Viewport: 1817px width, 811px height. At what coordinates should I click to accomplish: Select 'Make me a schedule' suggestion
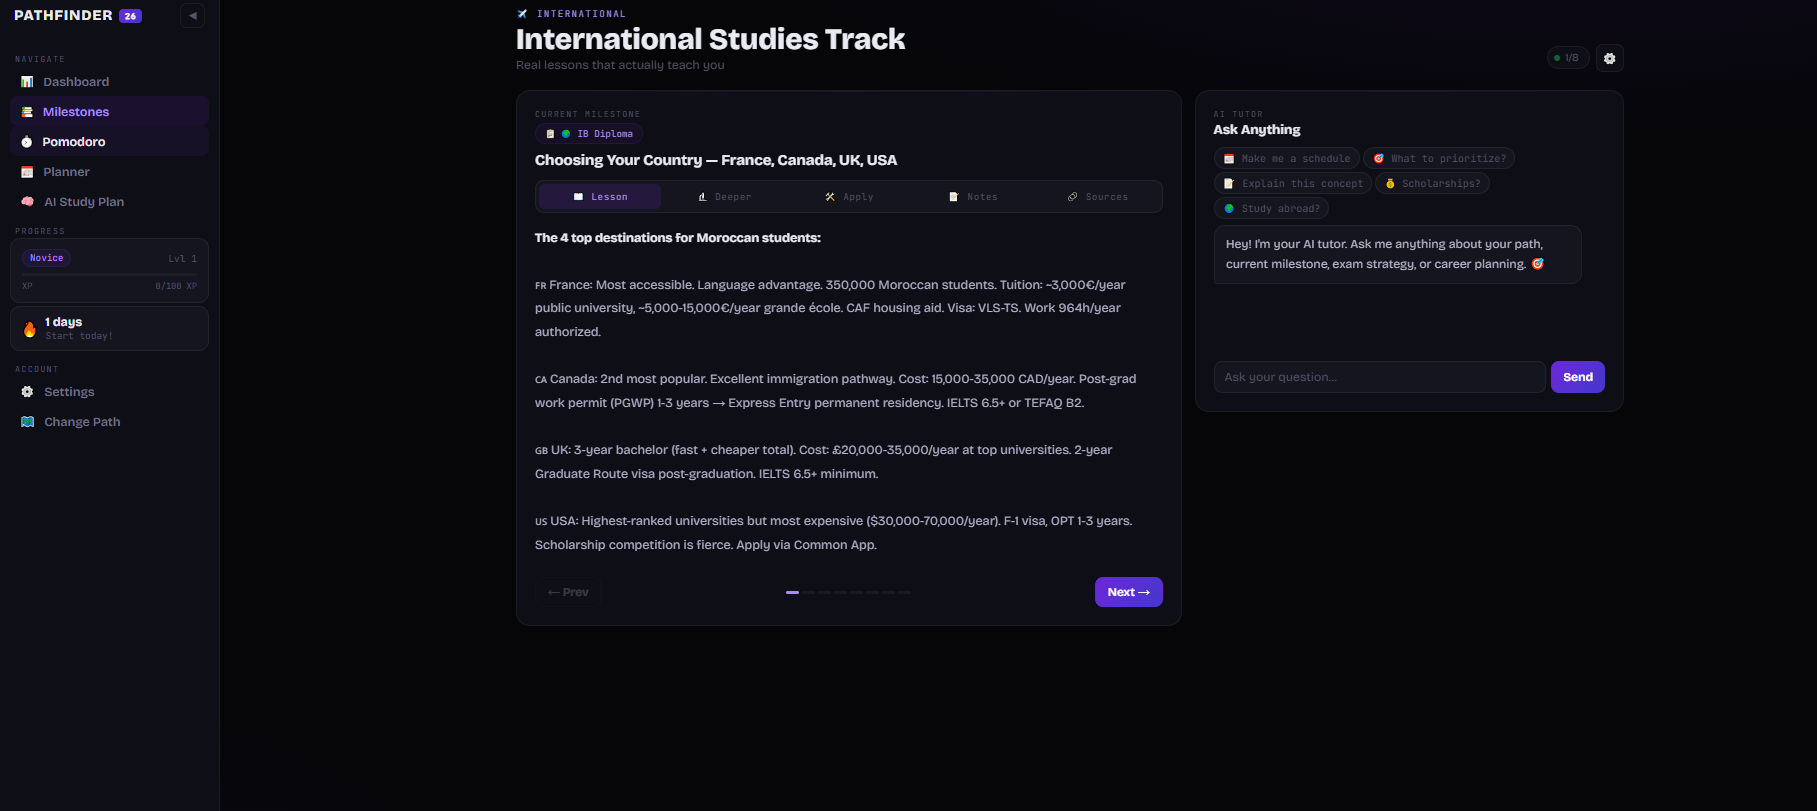point(1286,159)
